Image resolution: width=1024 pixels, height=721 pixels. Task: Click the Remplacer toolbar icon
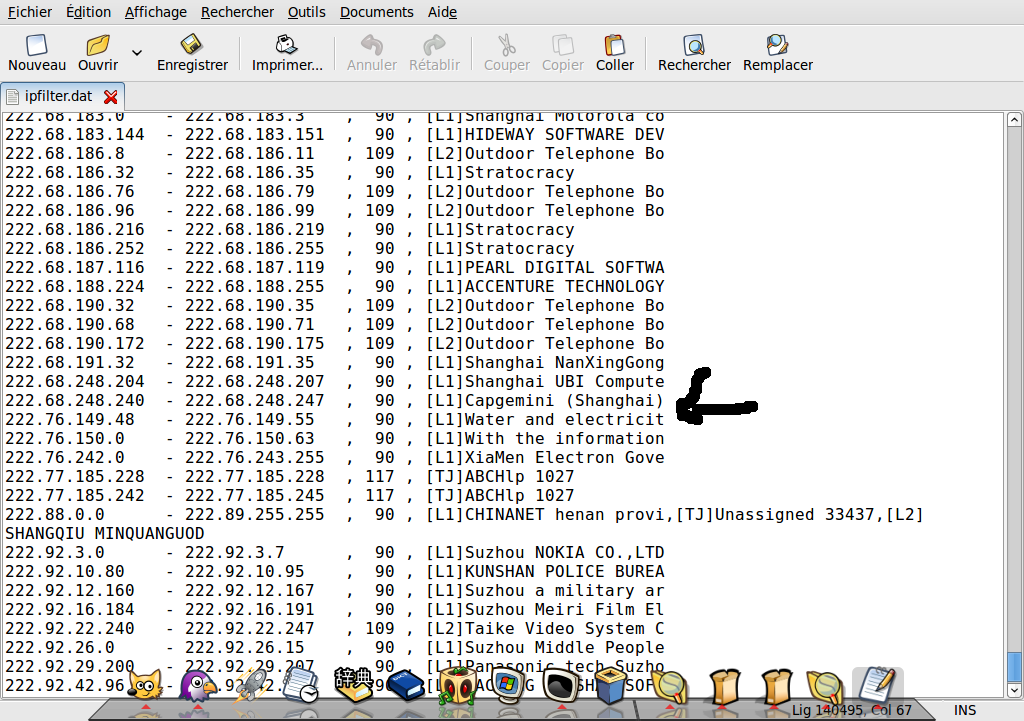777,45
